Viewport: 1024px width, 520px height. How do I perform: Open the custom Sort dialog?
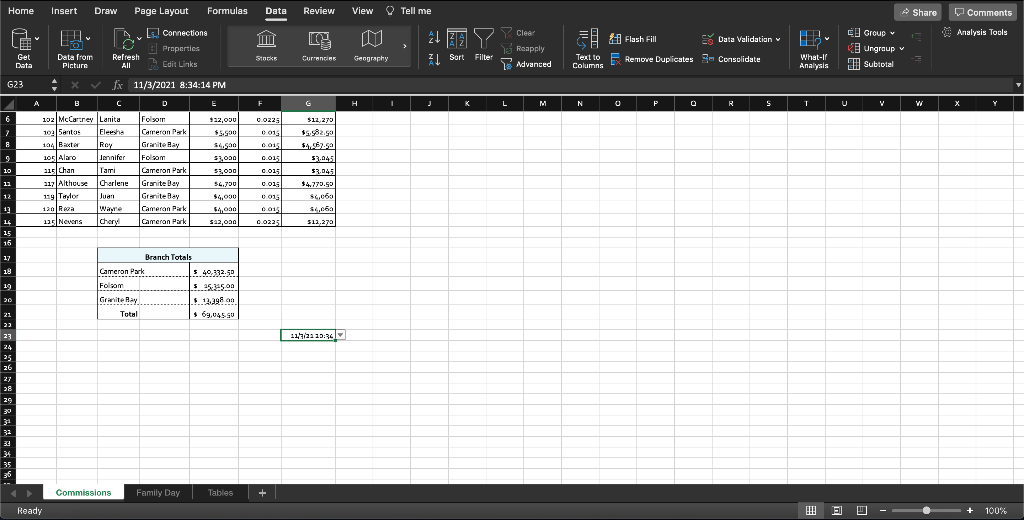tap(456, 45)
